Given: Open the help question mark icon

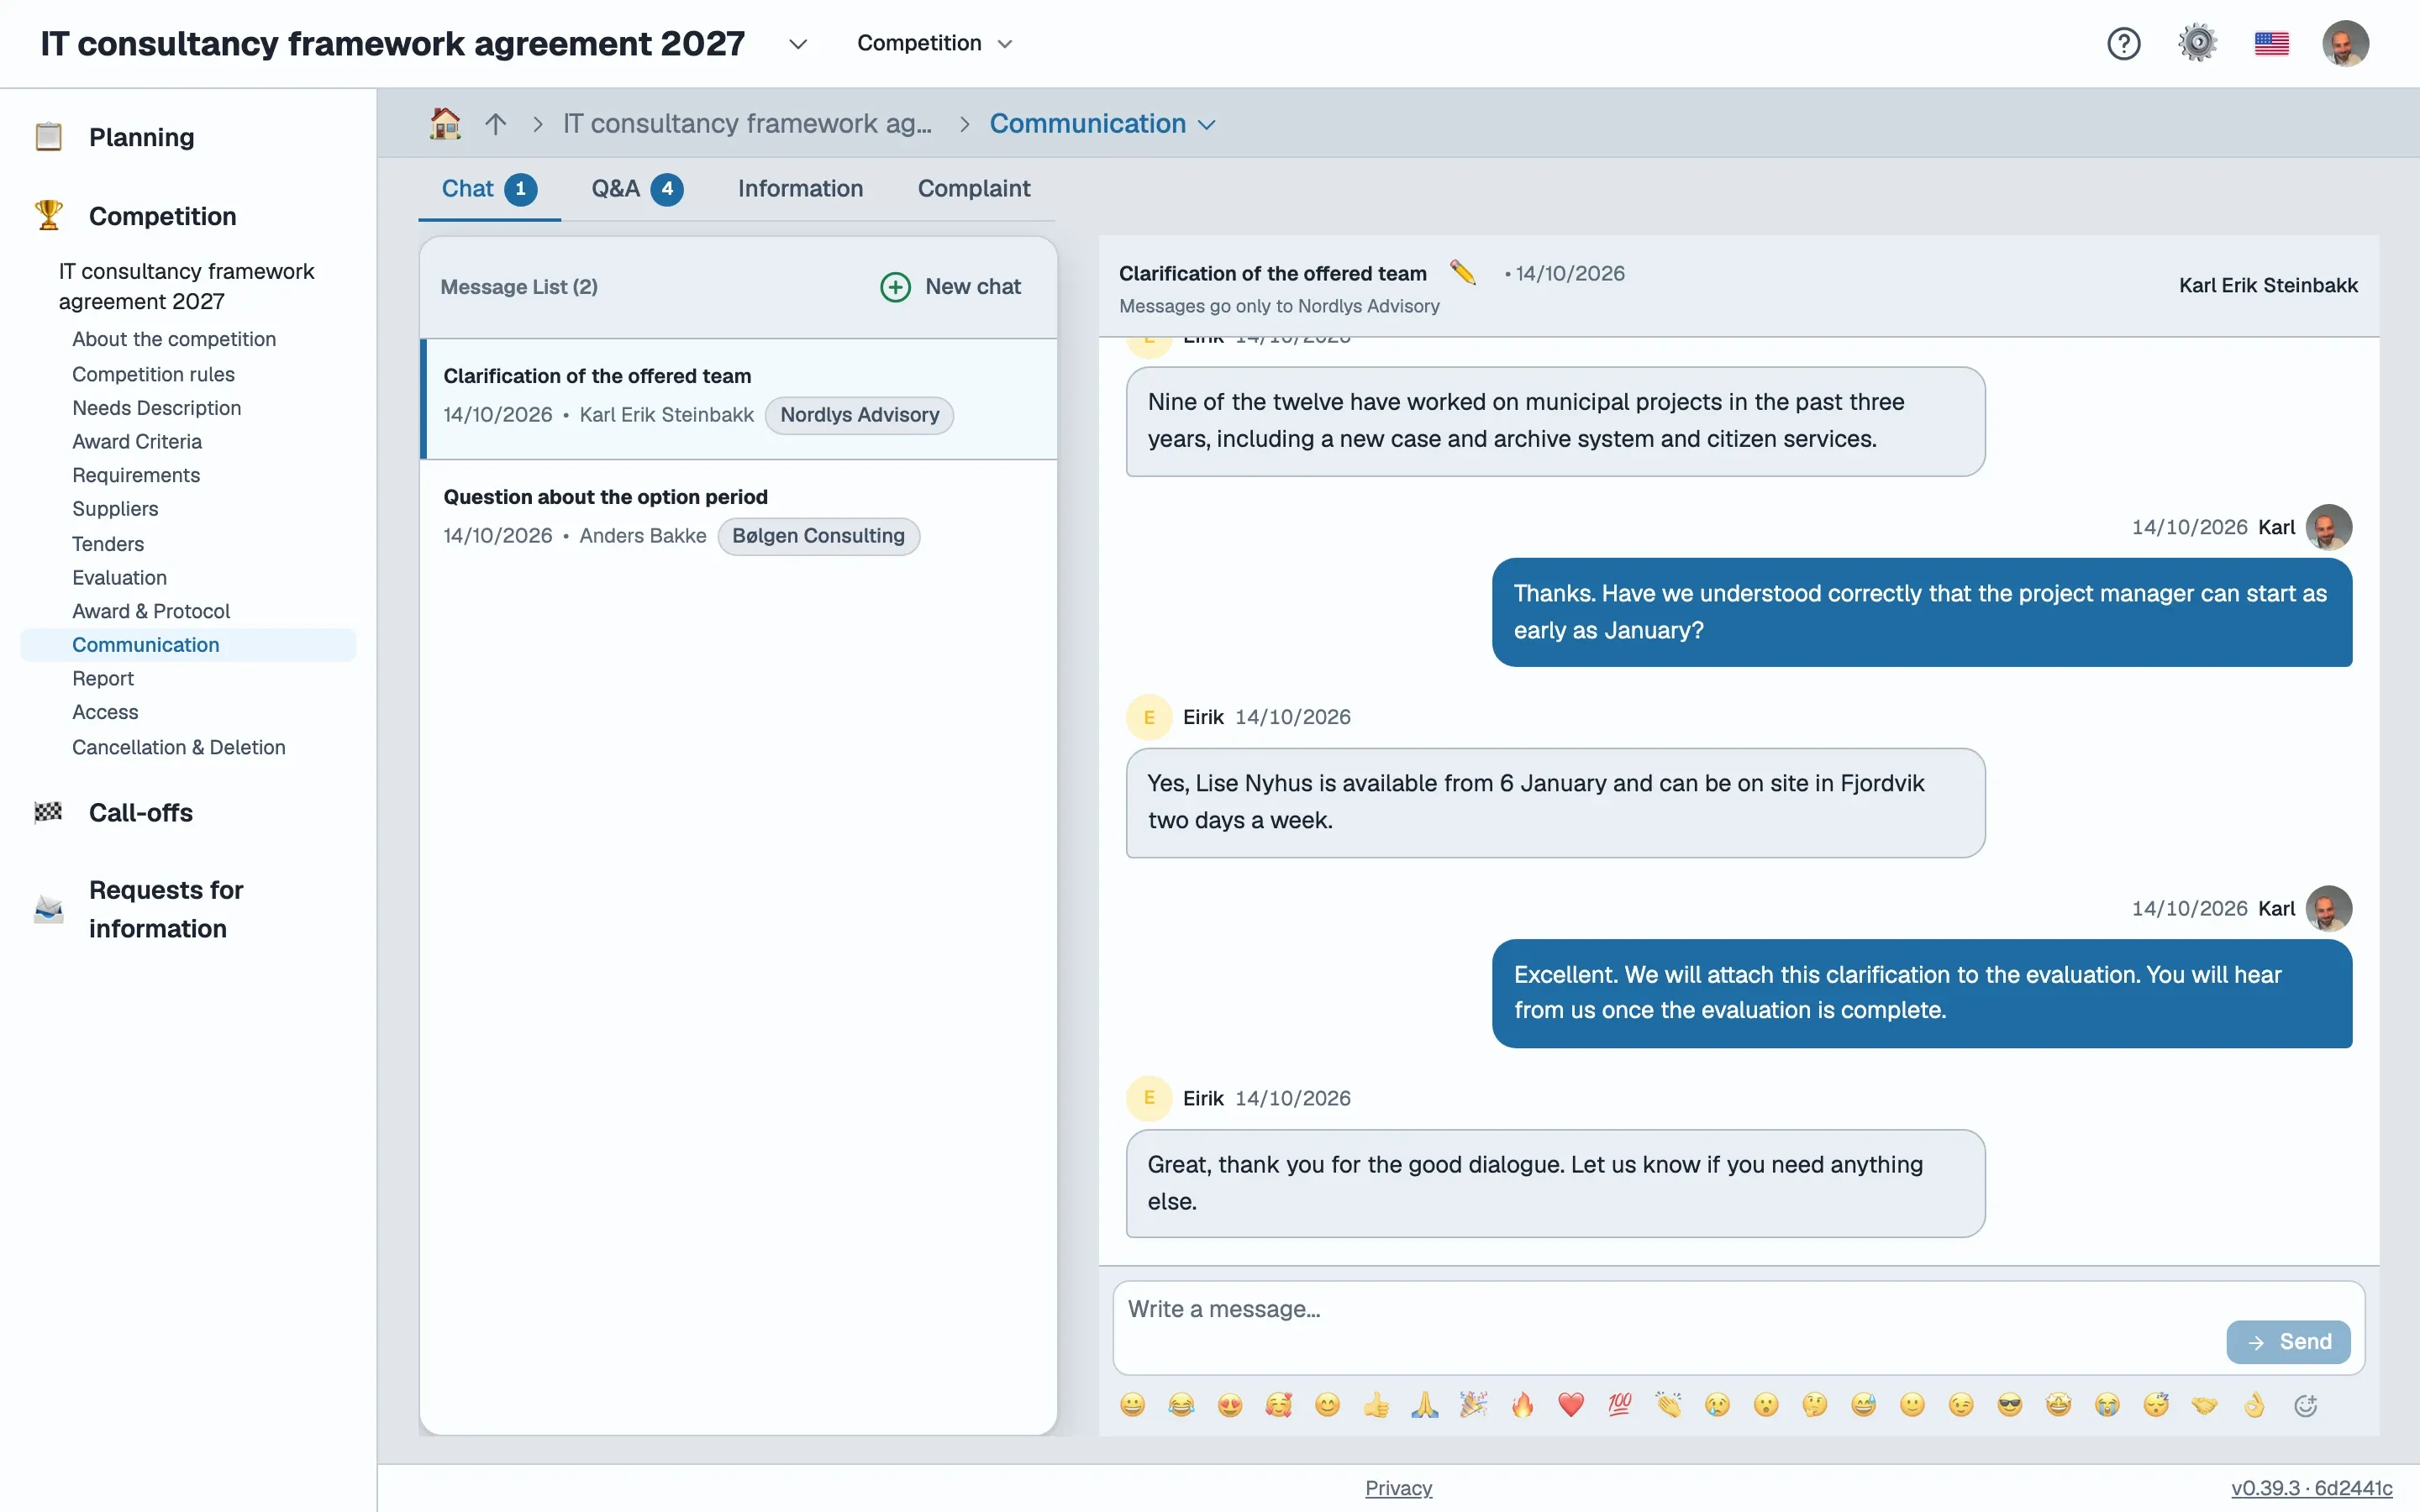Looking at the screenshot, I should pos(2123,43).
